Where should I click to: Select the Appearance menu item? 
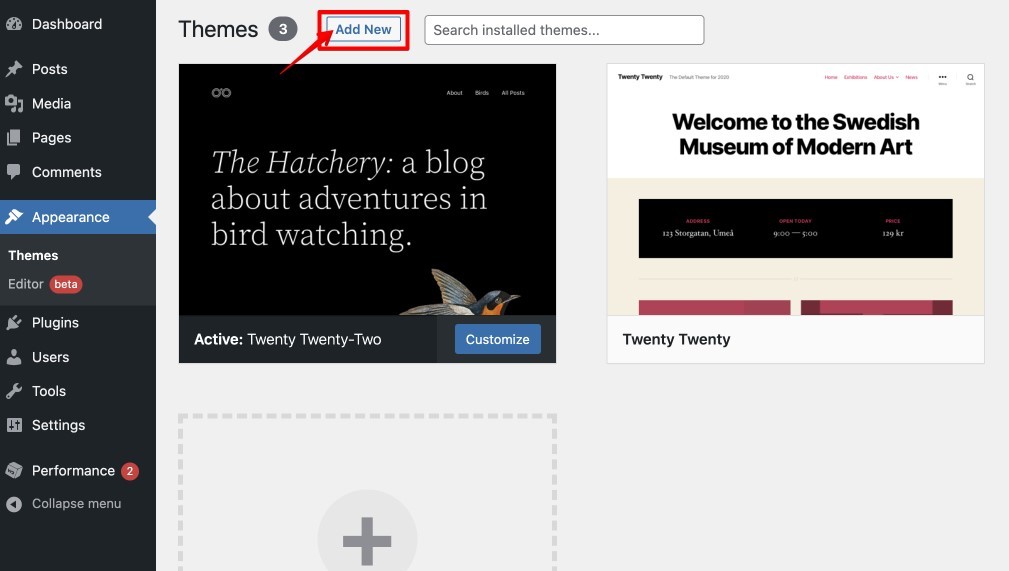click(x=78, y=217)
